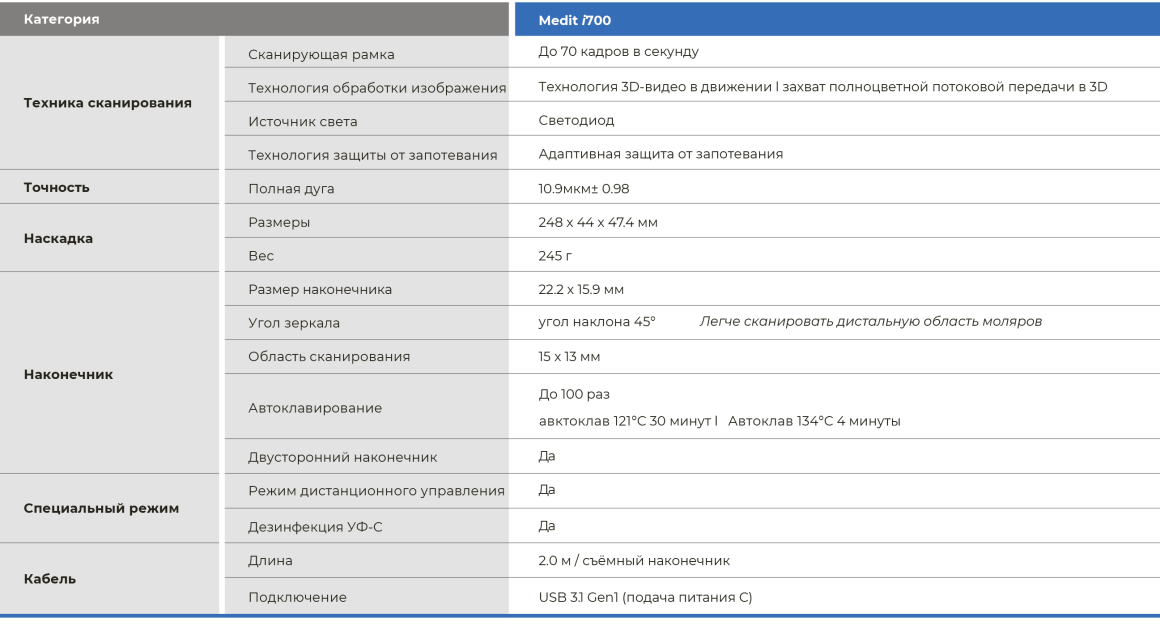The height and width of the screenshot is (626, 1160).
Task: Click the italic note about scanning molars
Action: point(871,321)
